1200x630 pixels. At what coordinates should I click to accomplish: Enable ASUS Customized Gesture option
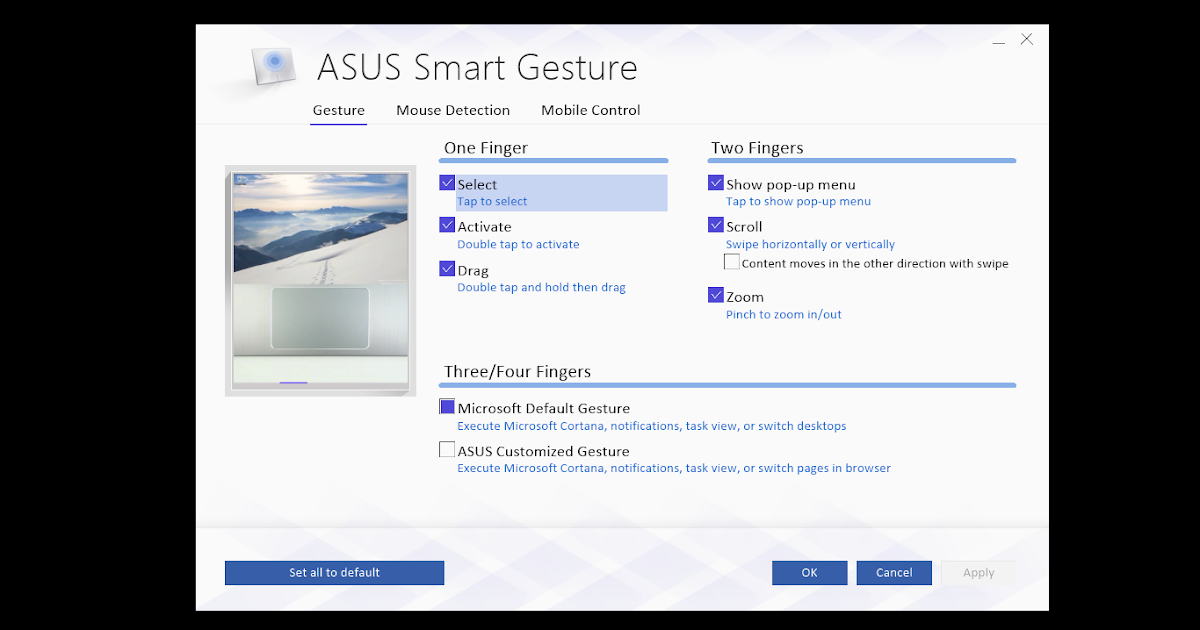coord(447,450)
